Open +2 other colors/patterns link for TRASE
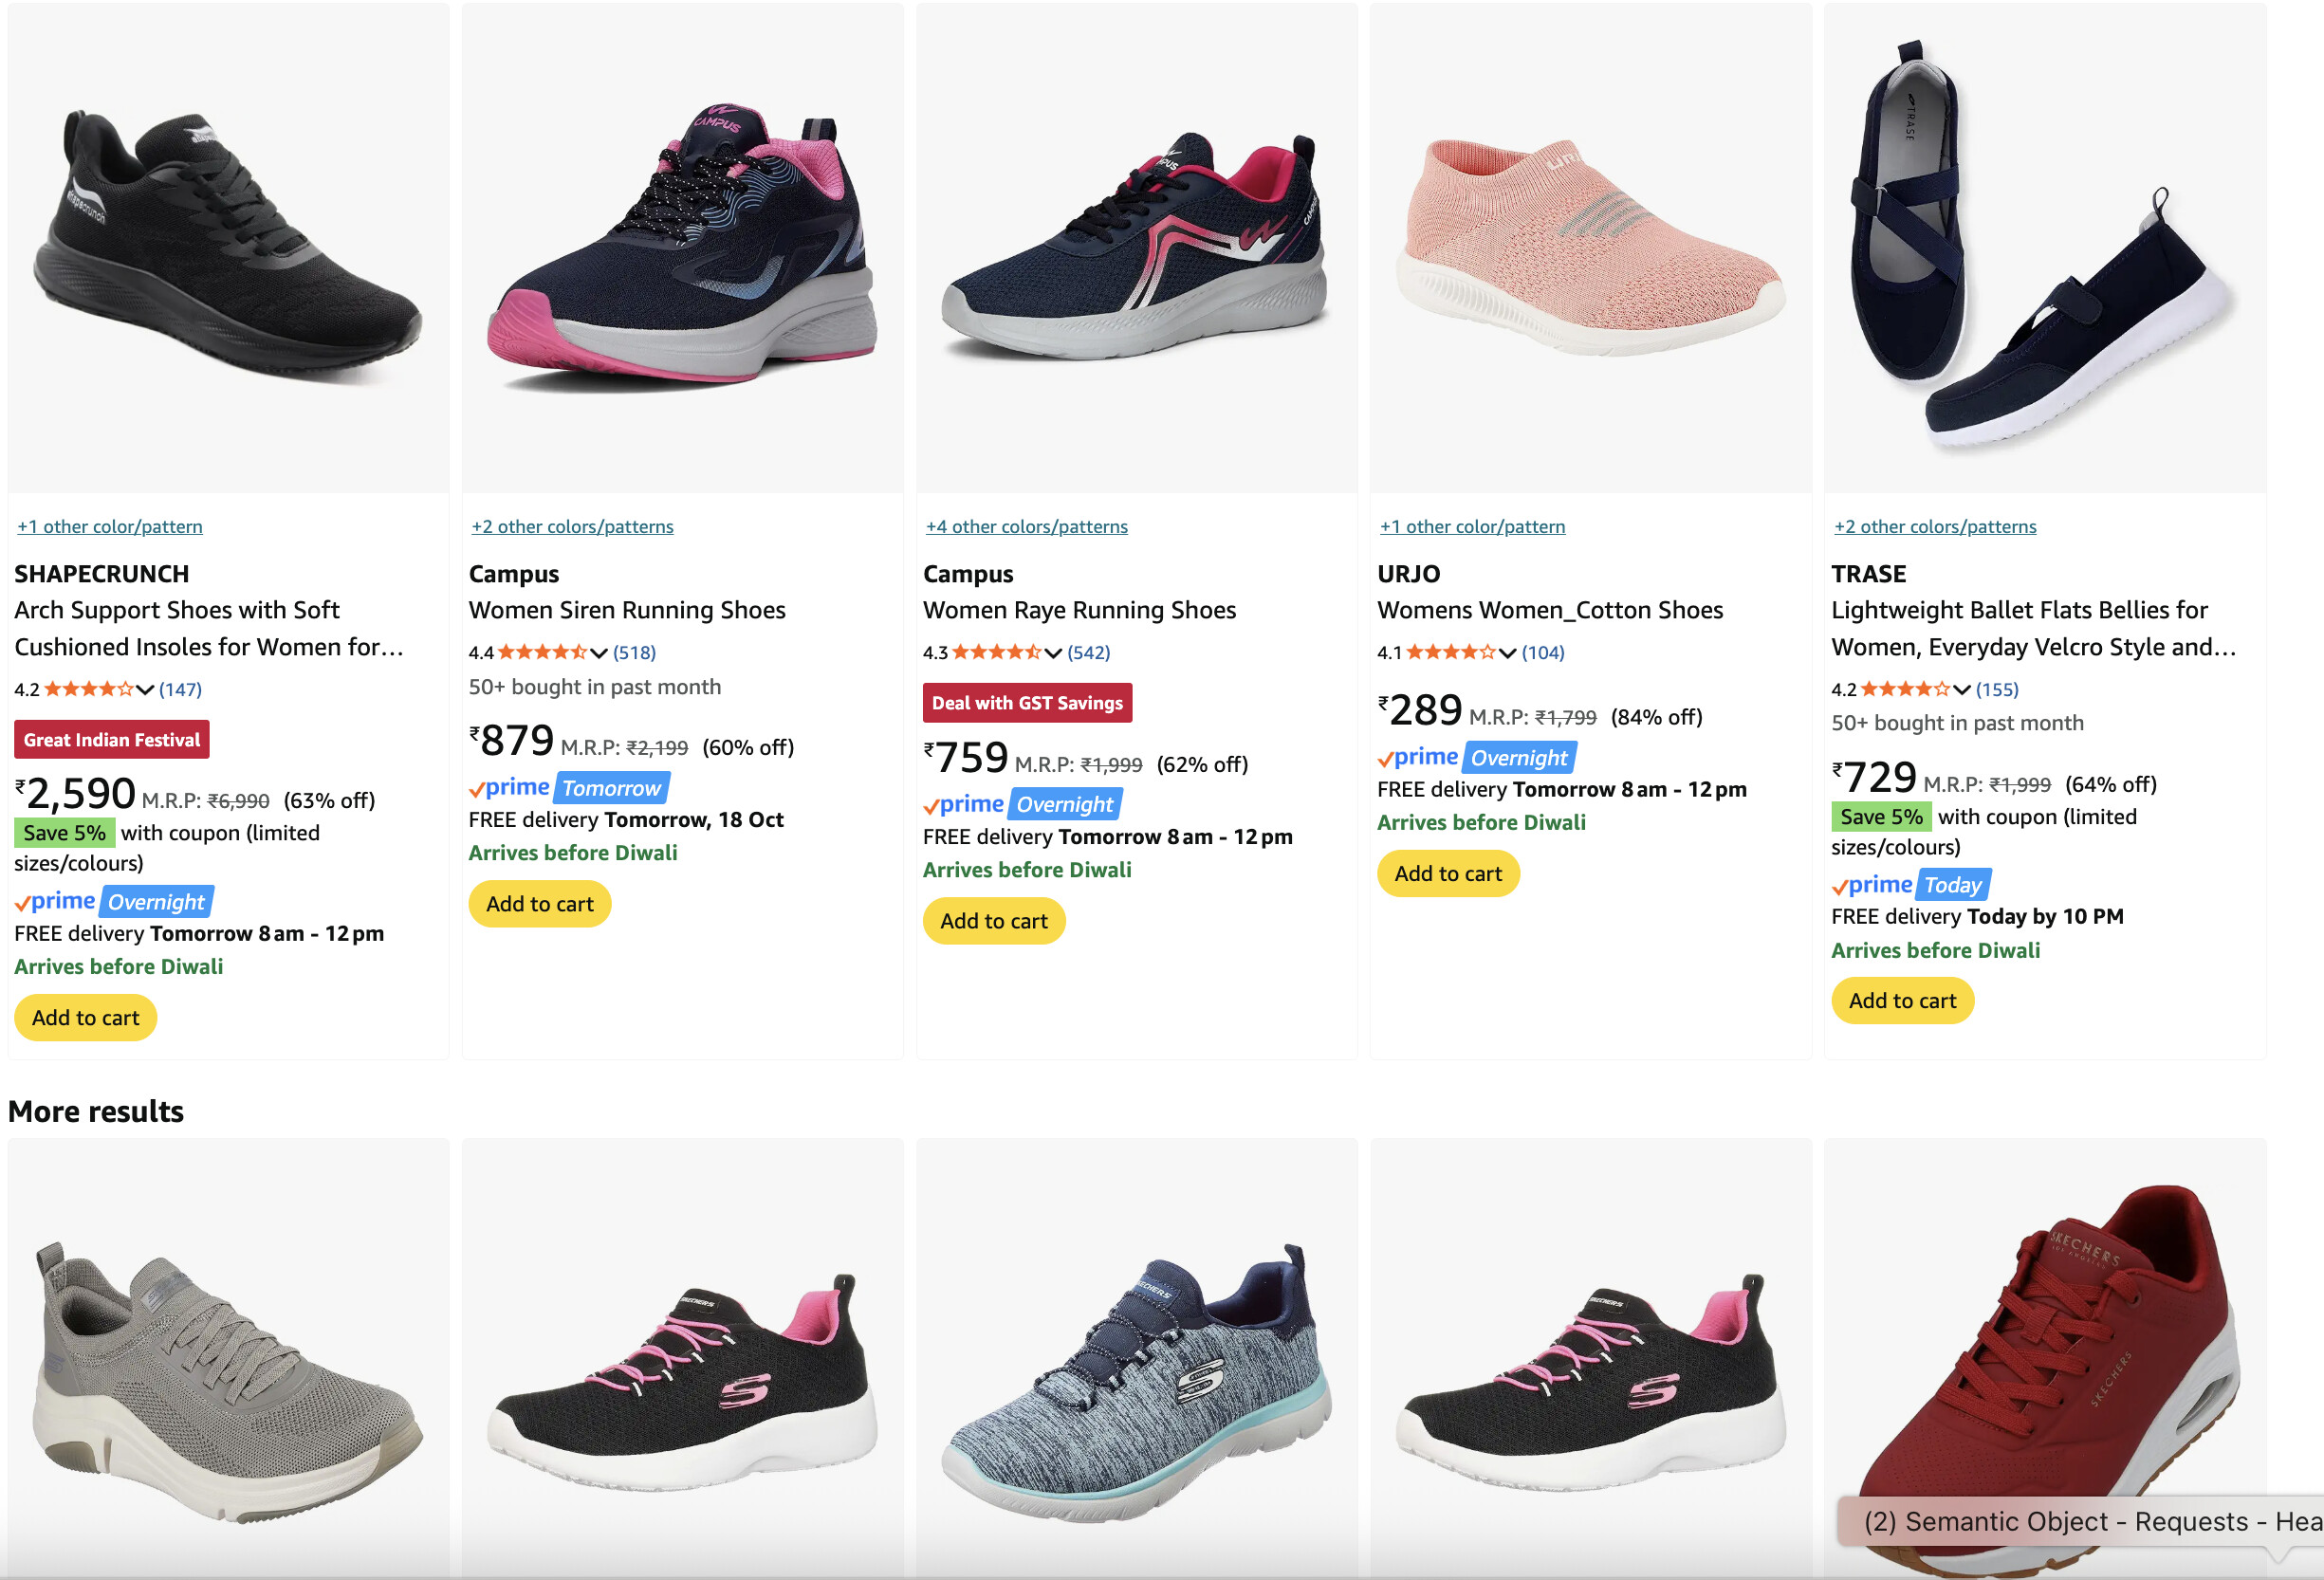The width and height of the screenshot is (2324, 1580). [x=1934, y=527]
